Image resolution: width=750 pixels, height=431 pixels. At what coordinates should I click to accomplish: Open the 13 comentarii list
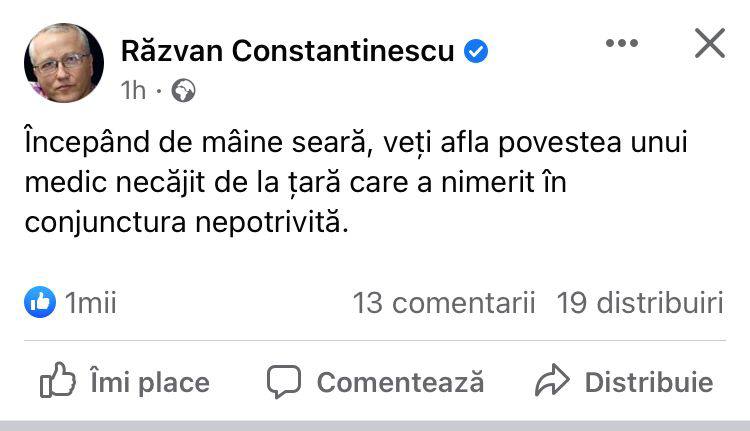[444, 302]
